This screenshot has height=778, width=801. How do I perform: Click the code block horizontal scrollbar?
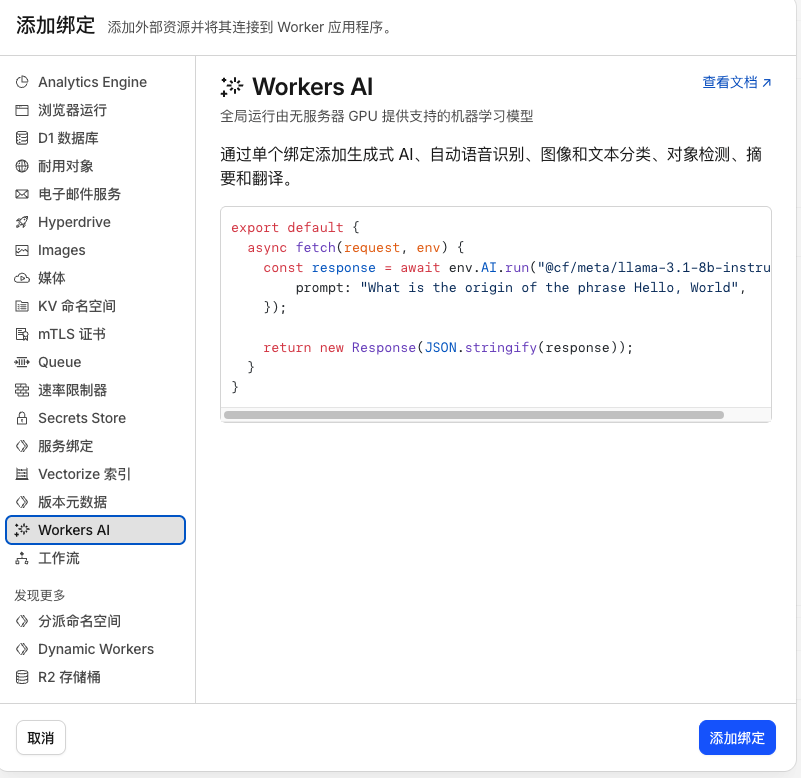point(474,414)
